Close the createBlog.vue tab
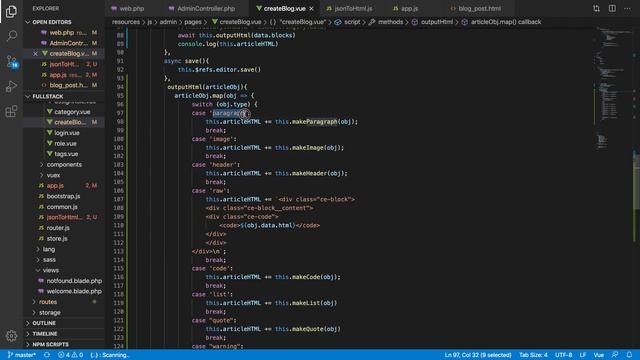 click(311, 8)
